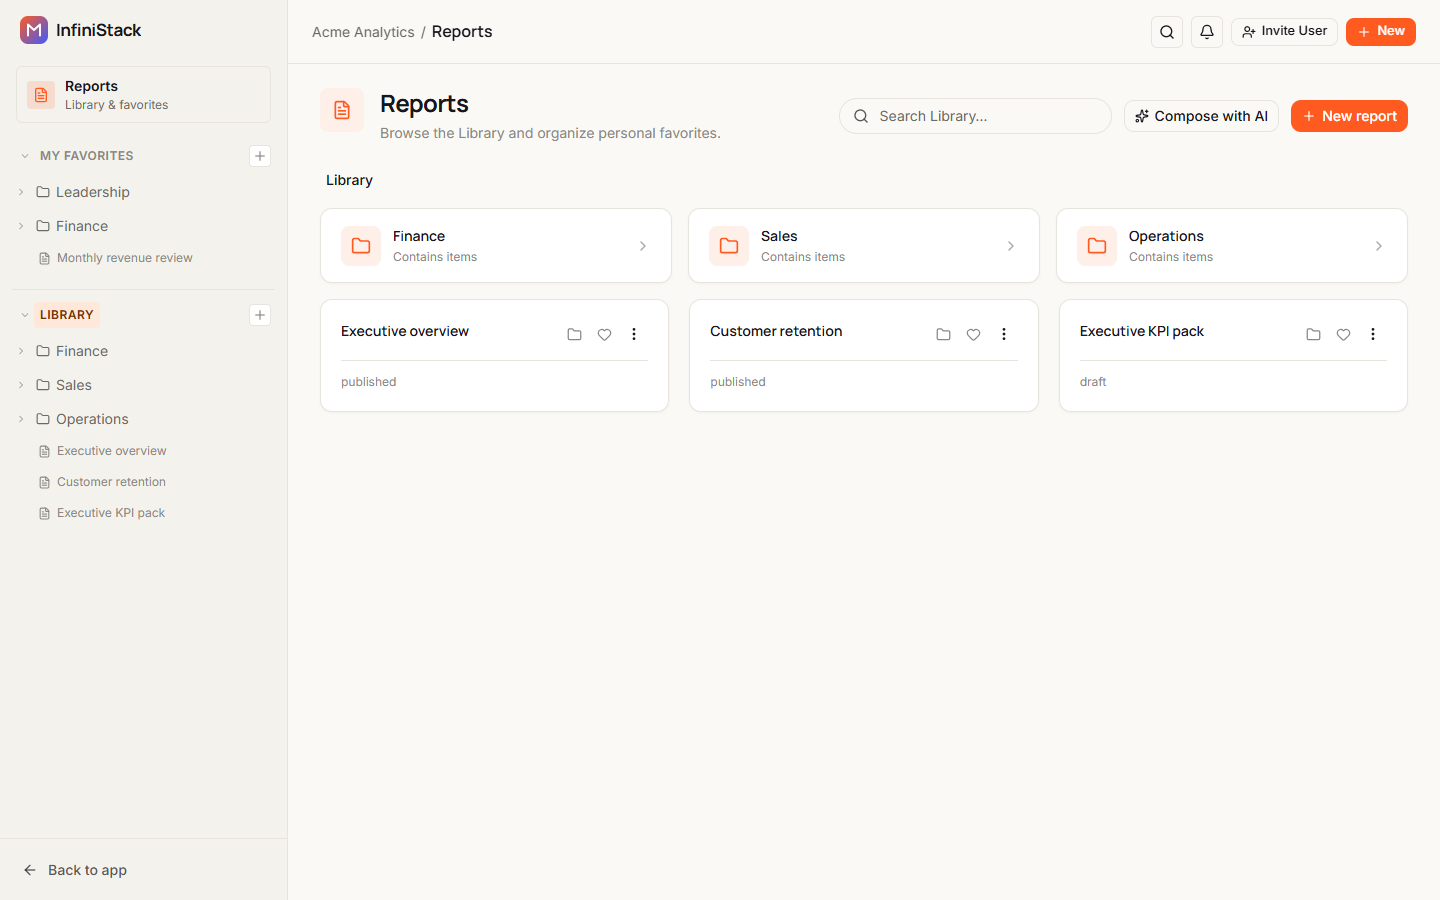Image resolution: width=1440 pixels, height=900 pixels.
Task: Click Operations card folder icon
Action: tap(1097, 246)
